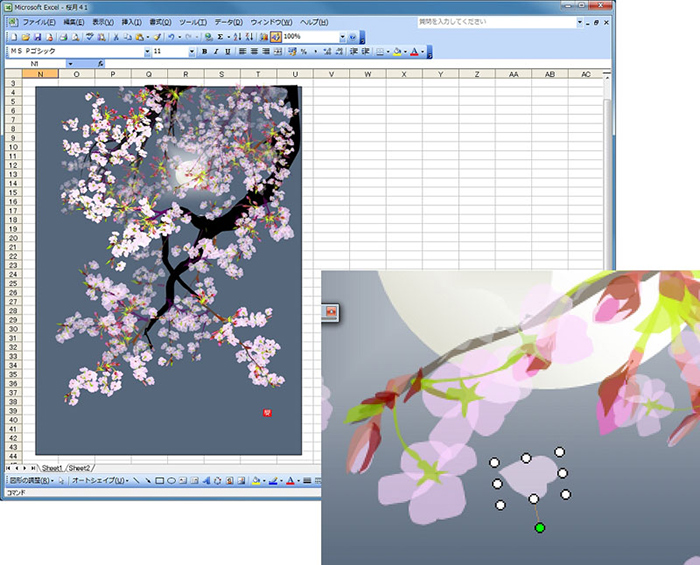Select the Oval shape tool
The height and width of the screenshot is (565, 700).
[170, 481]
